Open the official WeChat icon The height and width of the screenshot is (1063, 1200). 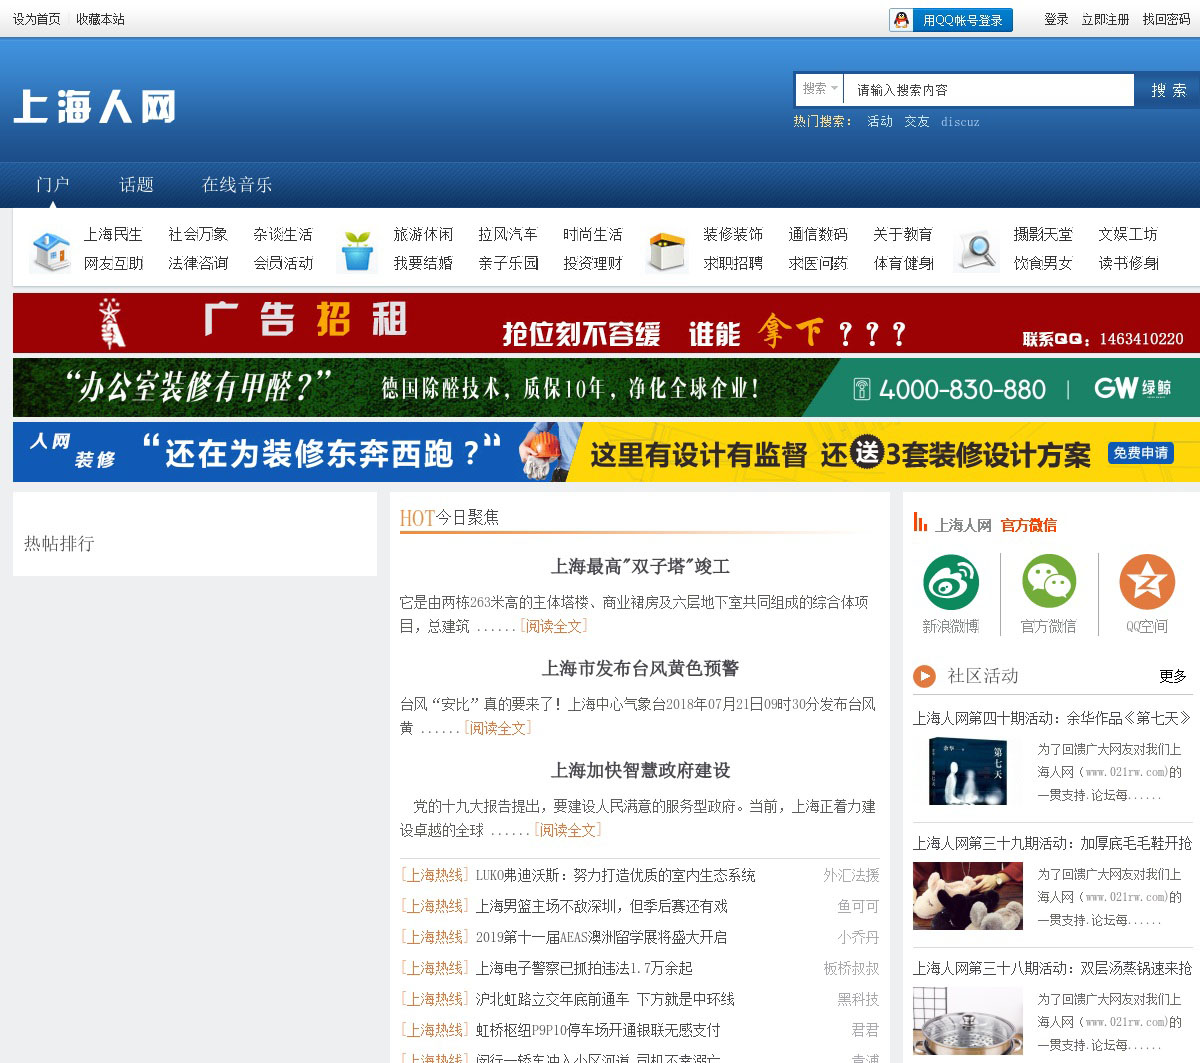pos(1048,582)
